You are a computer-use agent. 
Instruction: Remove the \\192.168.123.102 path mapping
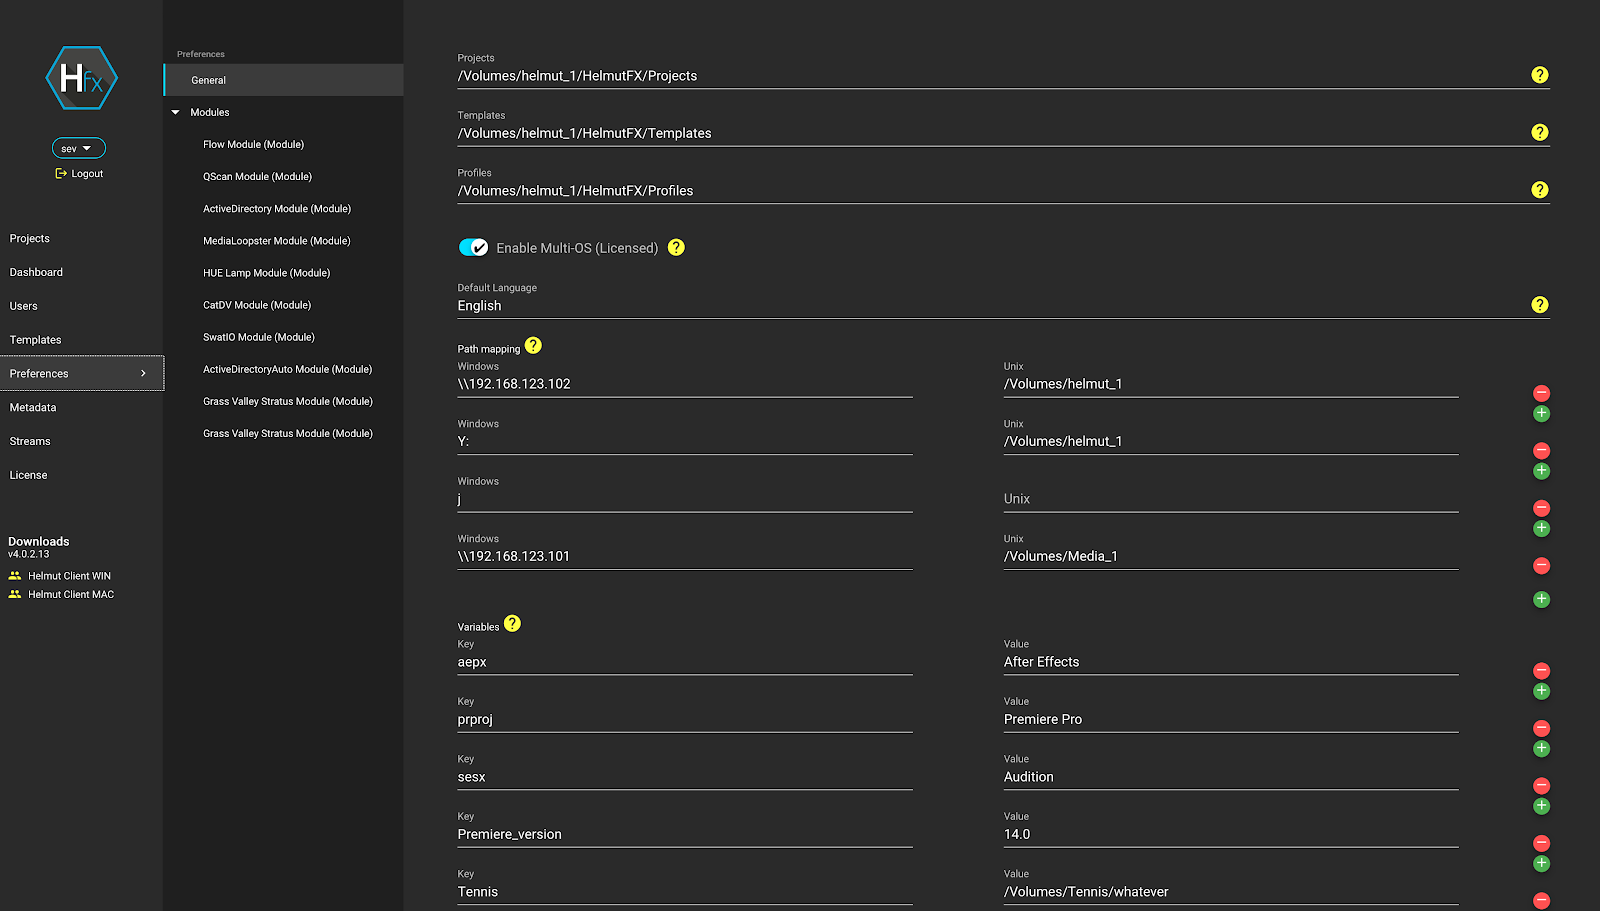[x=1541, y=393]
